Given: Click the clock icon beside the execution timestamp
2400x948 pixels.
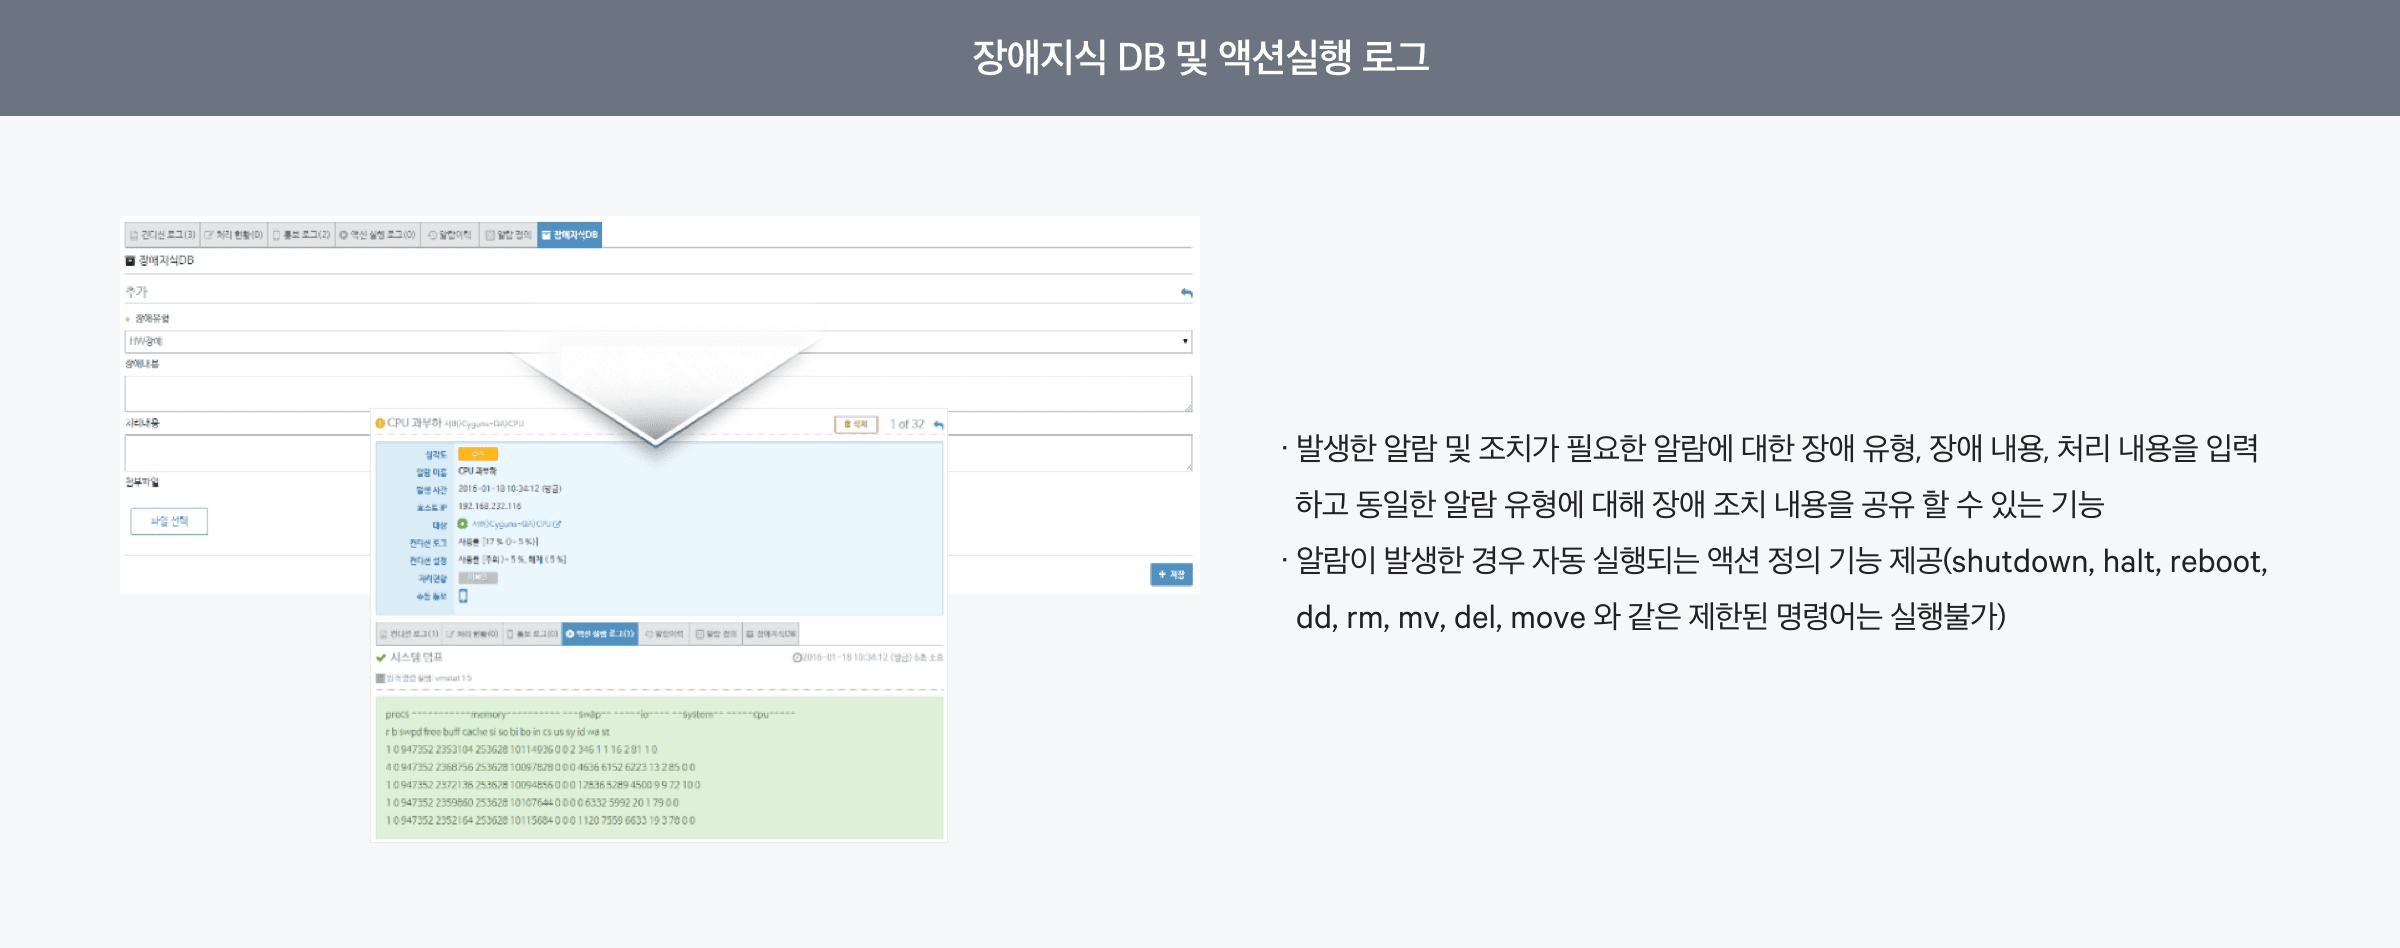Looking at the screenshot, I should coord(797,658).
